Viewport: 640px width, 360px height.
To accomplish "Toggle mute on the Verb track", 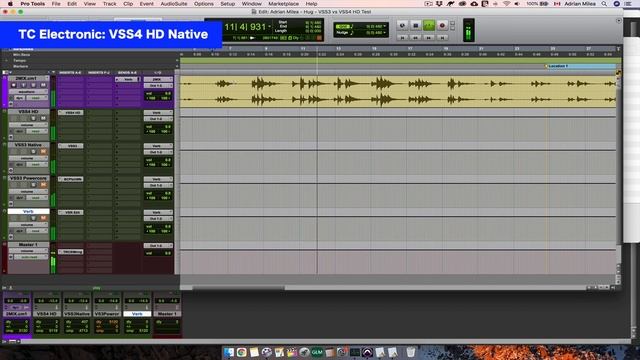I will [x=43, y=218].
